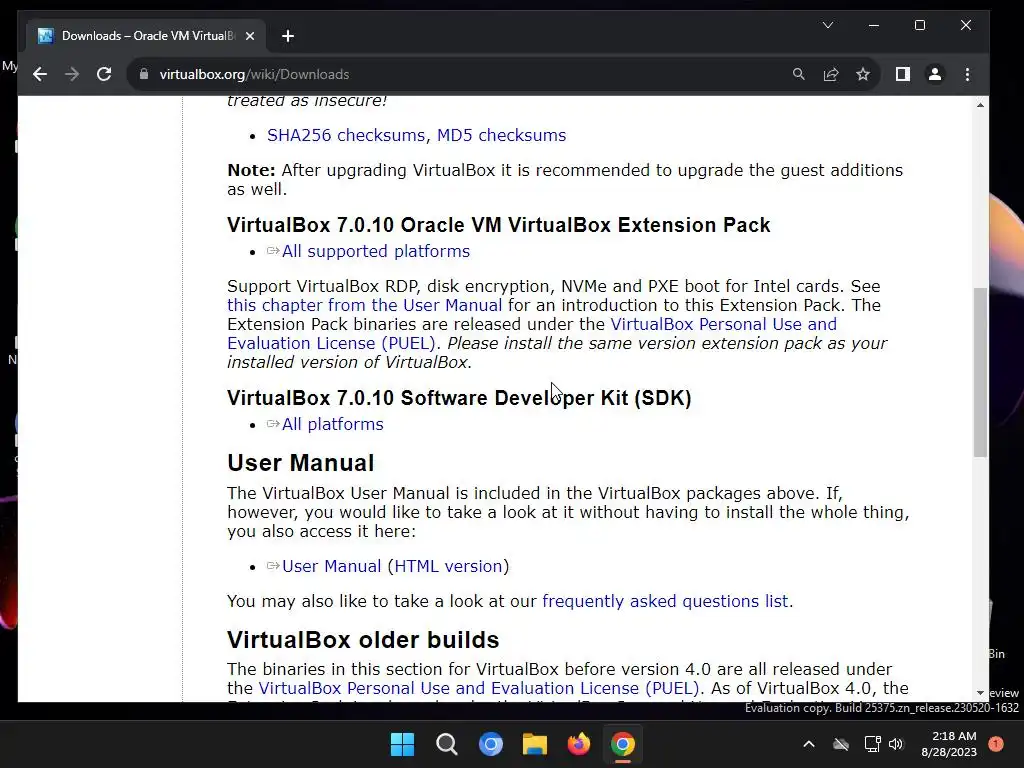Show hidden system tray icons

tap(808, 744)
